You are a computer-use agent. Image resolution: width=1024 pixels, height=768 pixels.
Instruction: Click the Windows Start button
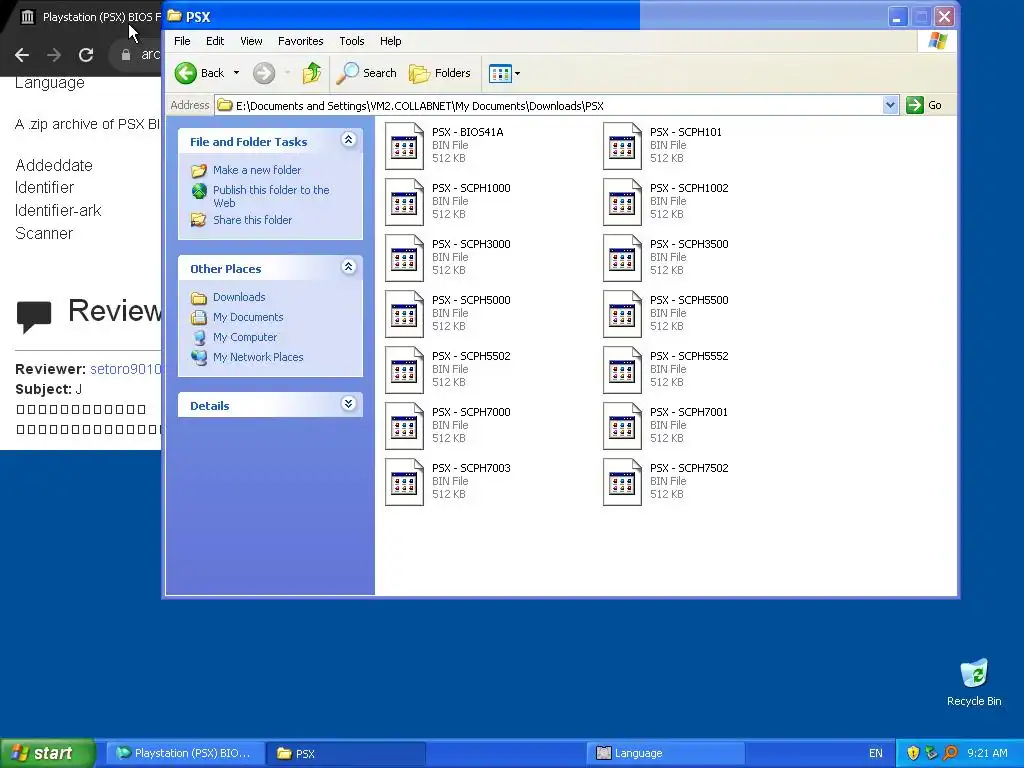[x=47, y=753]
